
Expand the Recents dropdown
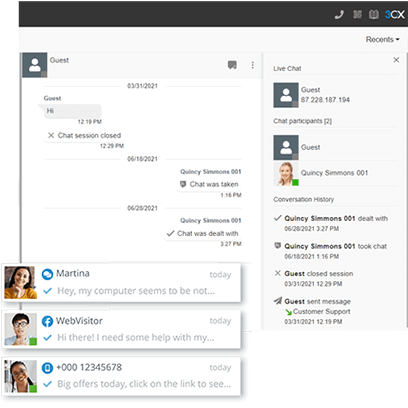point(382,39)
